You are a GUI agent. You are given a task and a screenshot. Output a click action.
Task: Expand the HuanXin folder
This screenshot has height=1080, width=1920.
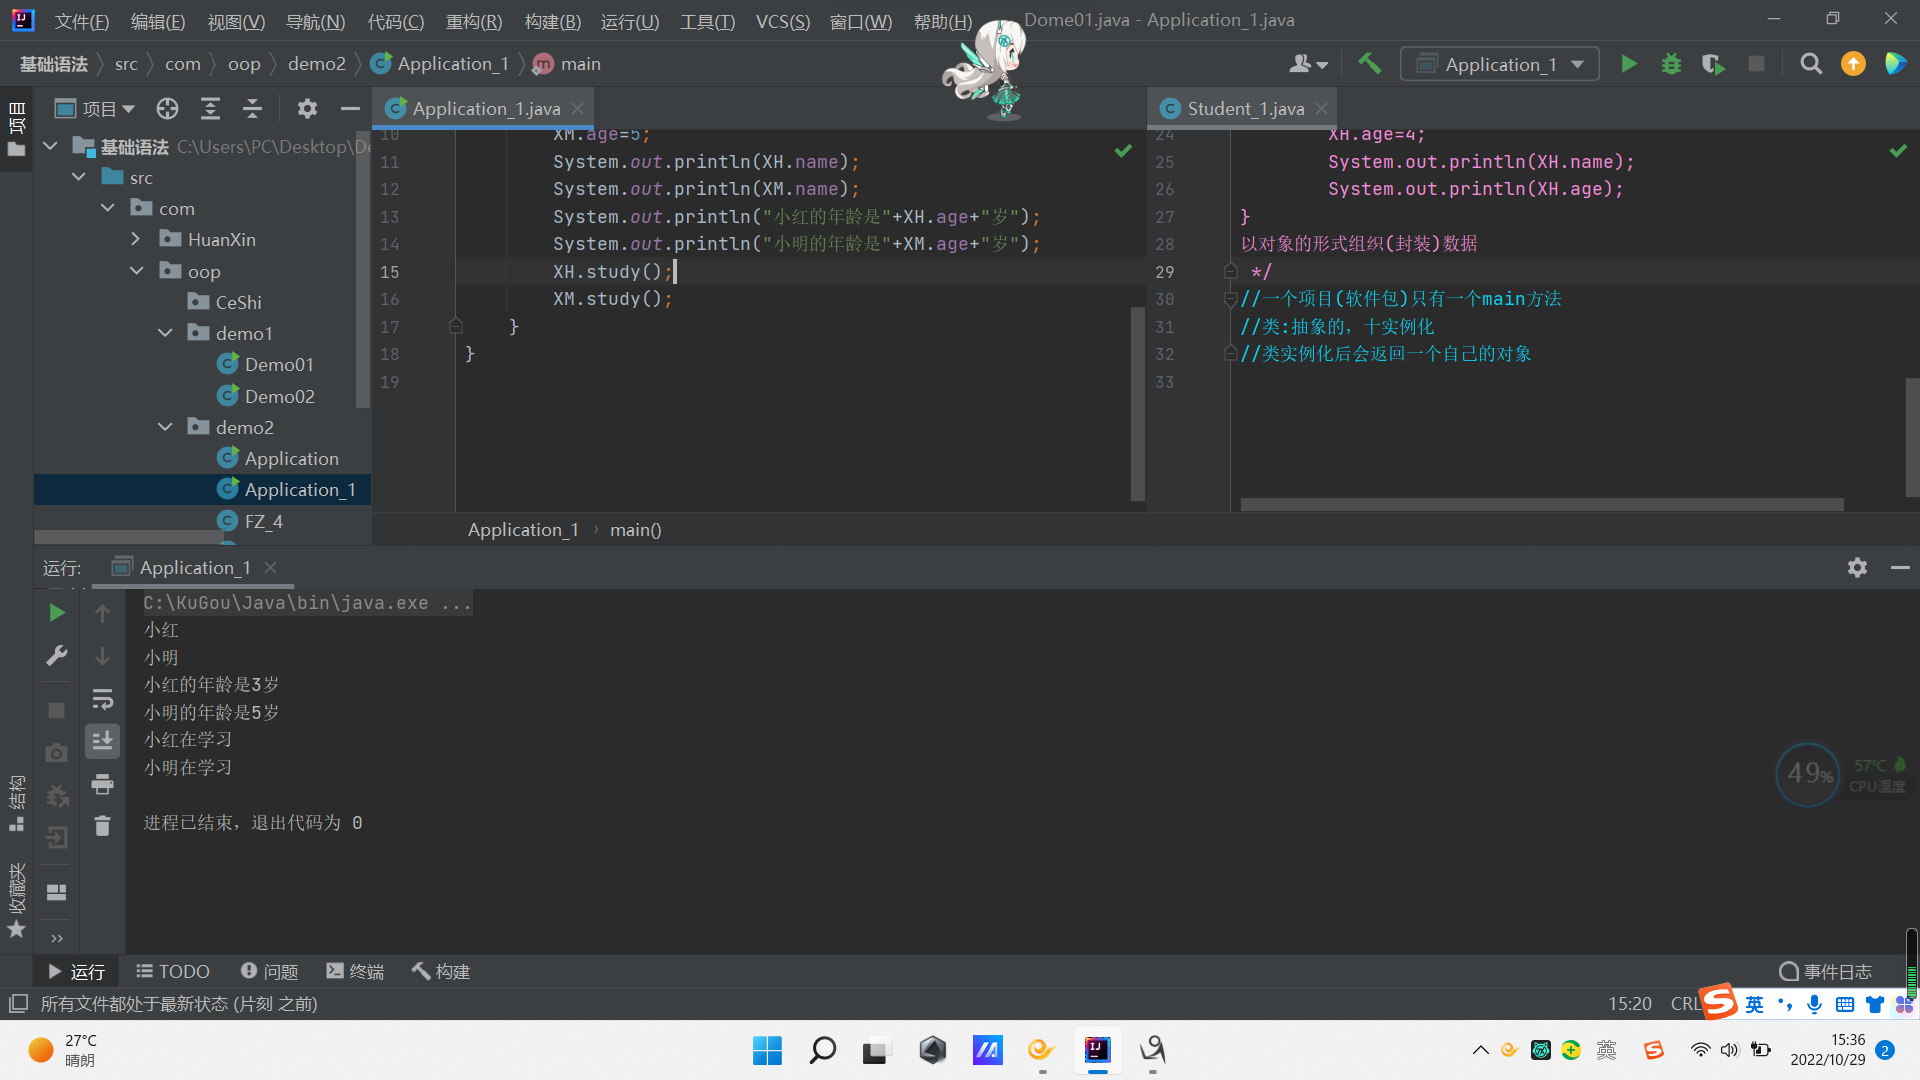point(136,239)
